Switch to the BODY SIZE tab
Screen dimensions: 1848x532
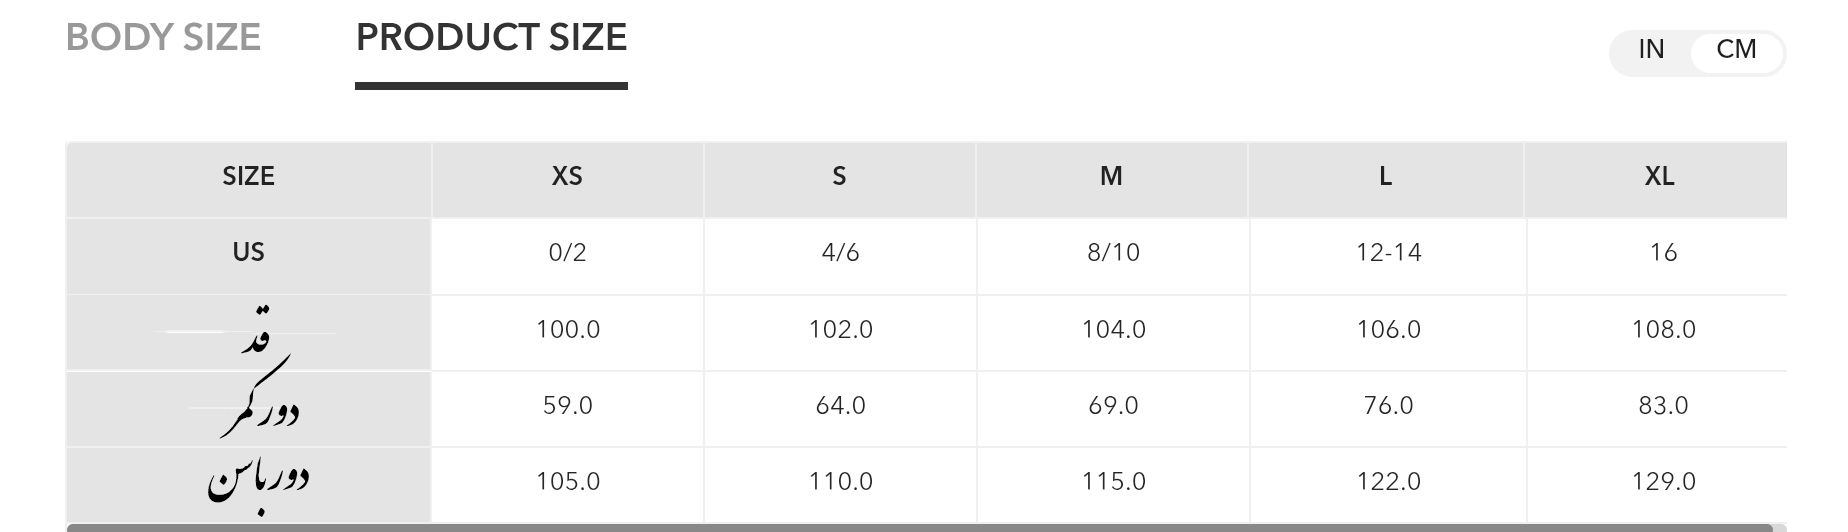pyautogui.click(x=163, y=38)
